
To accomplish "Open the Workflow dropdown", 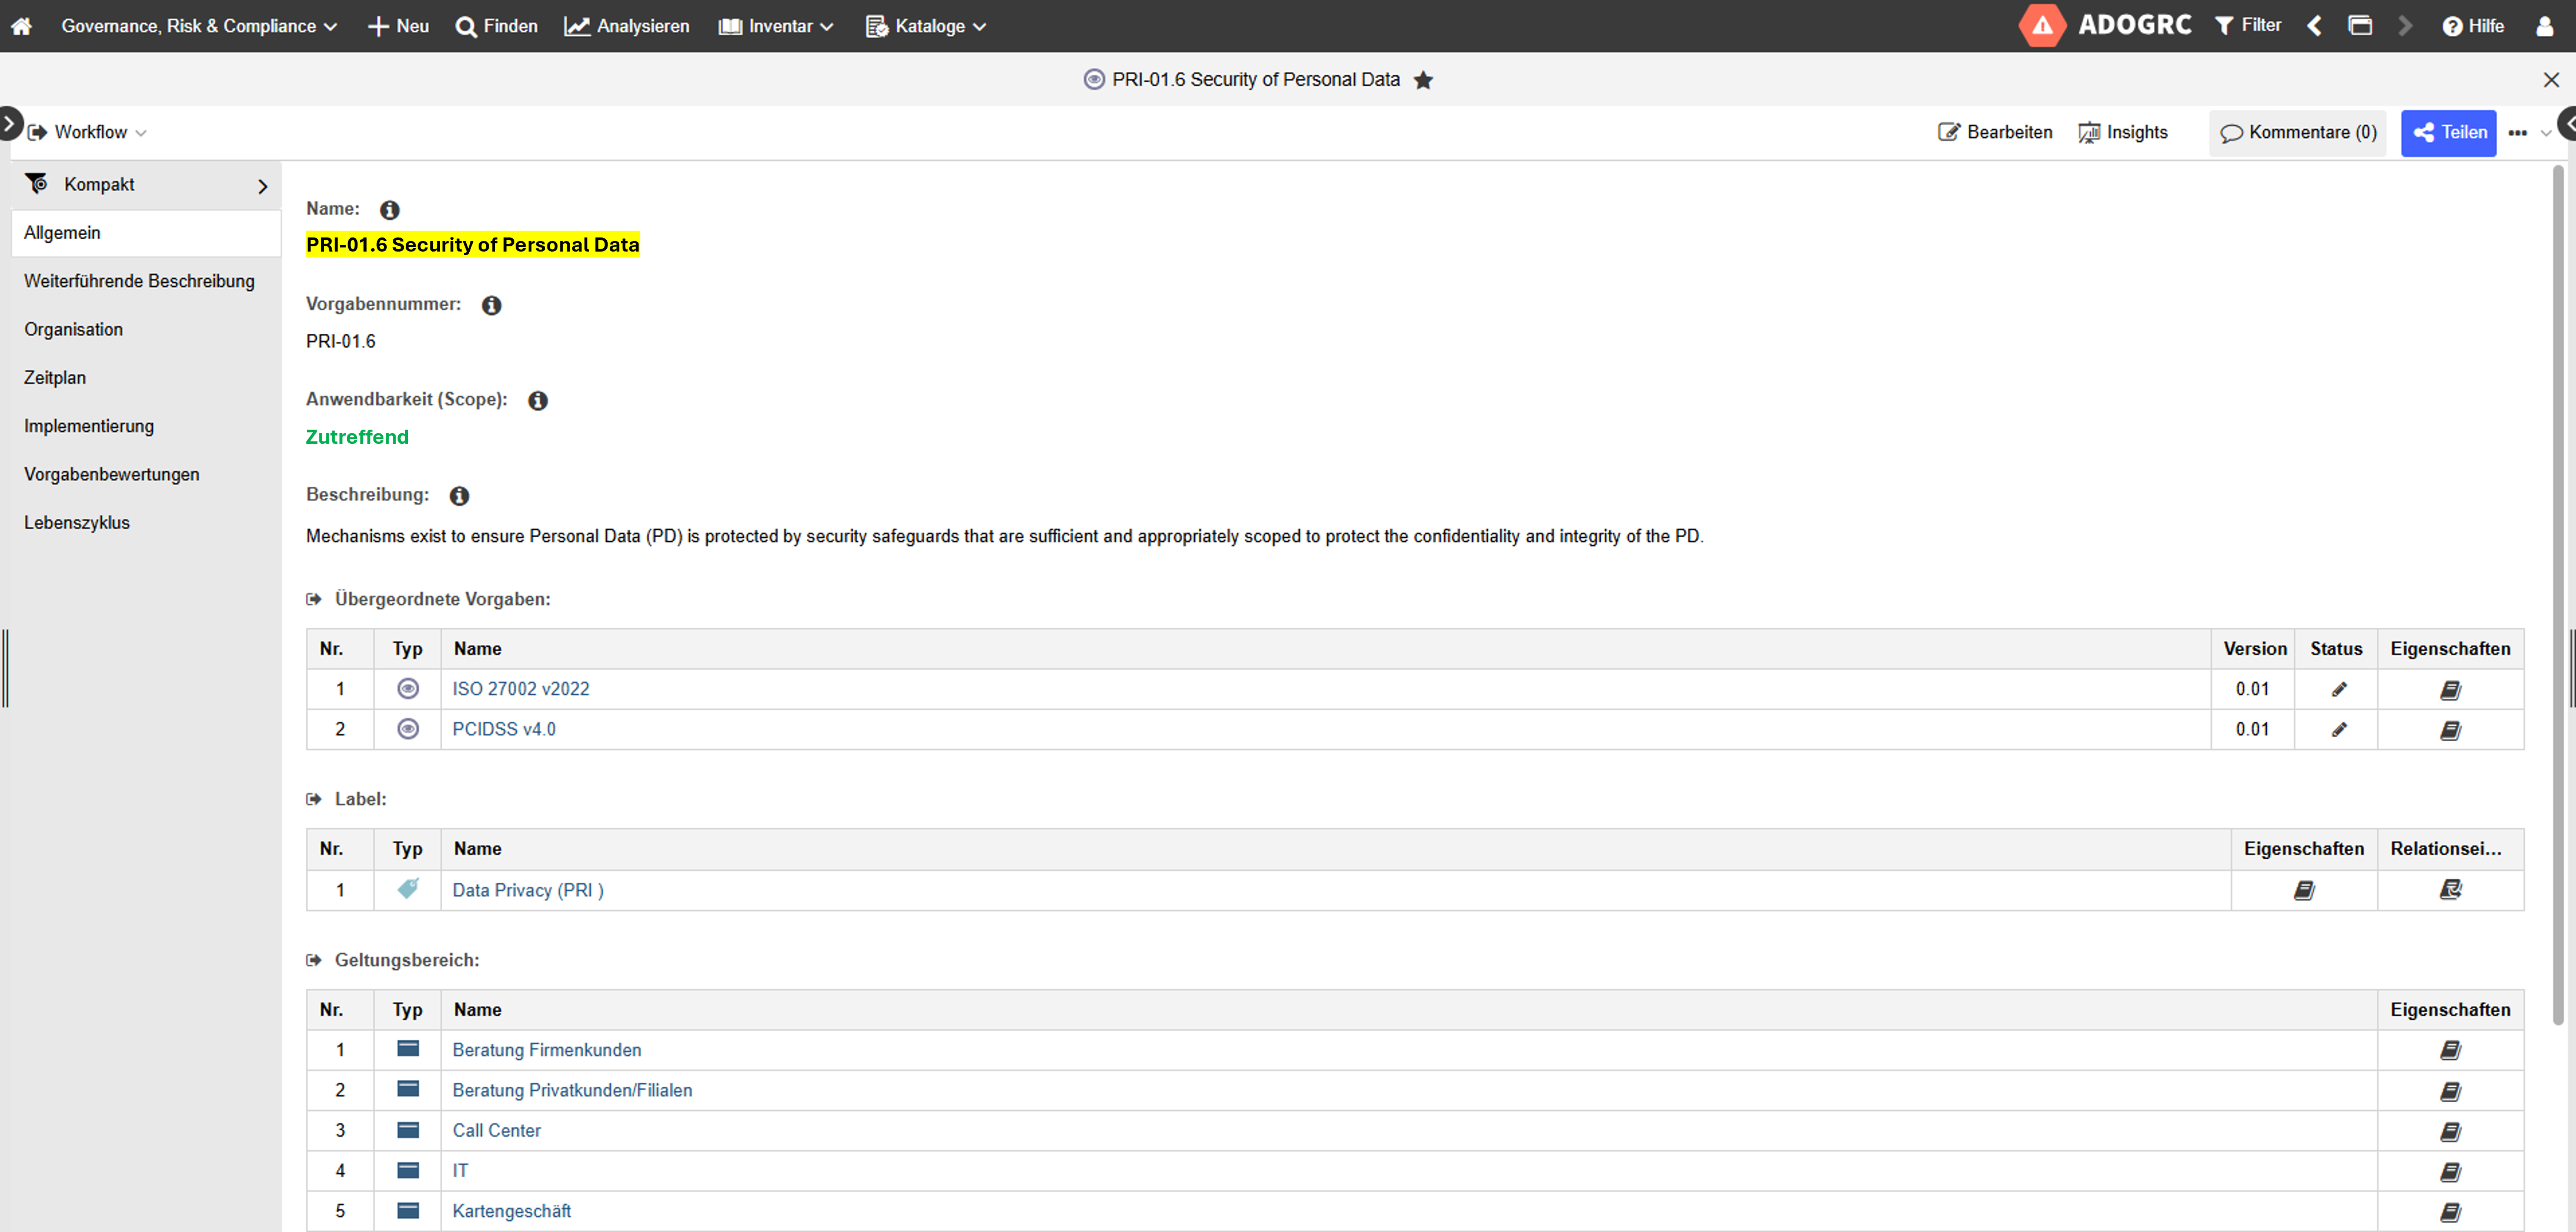I will (87, 132).
